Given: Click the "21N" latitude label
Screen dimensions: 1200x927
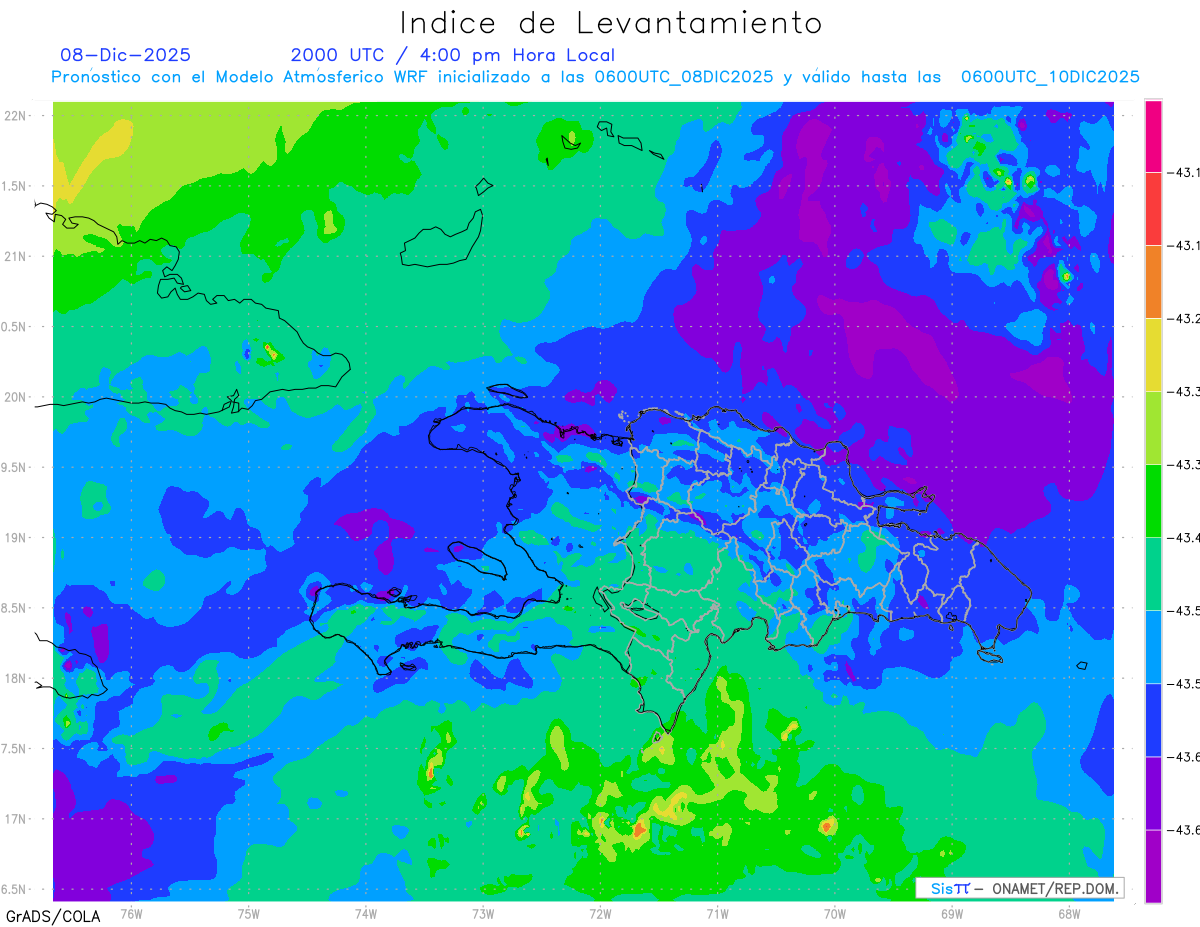Looking at the screenshot, I should 17,257.
